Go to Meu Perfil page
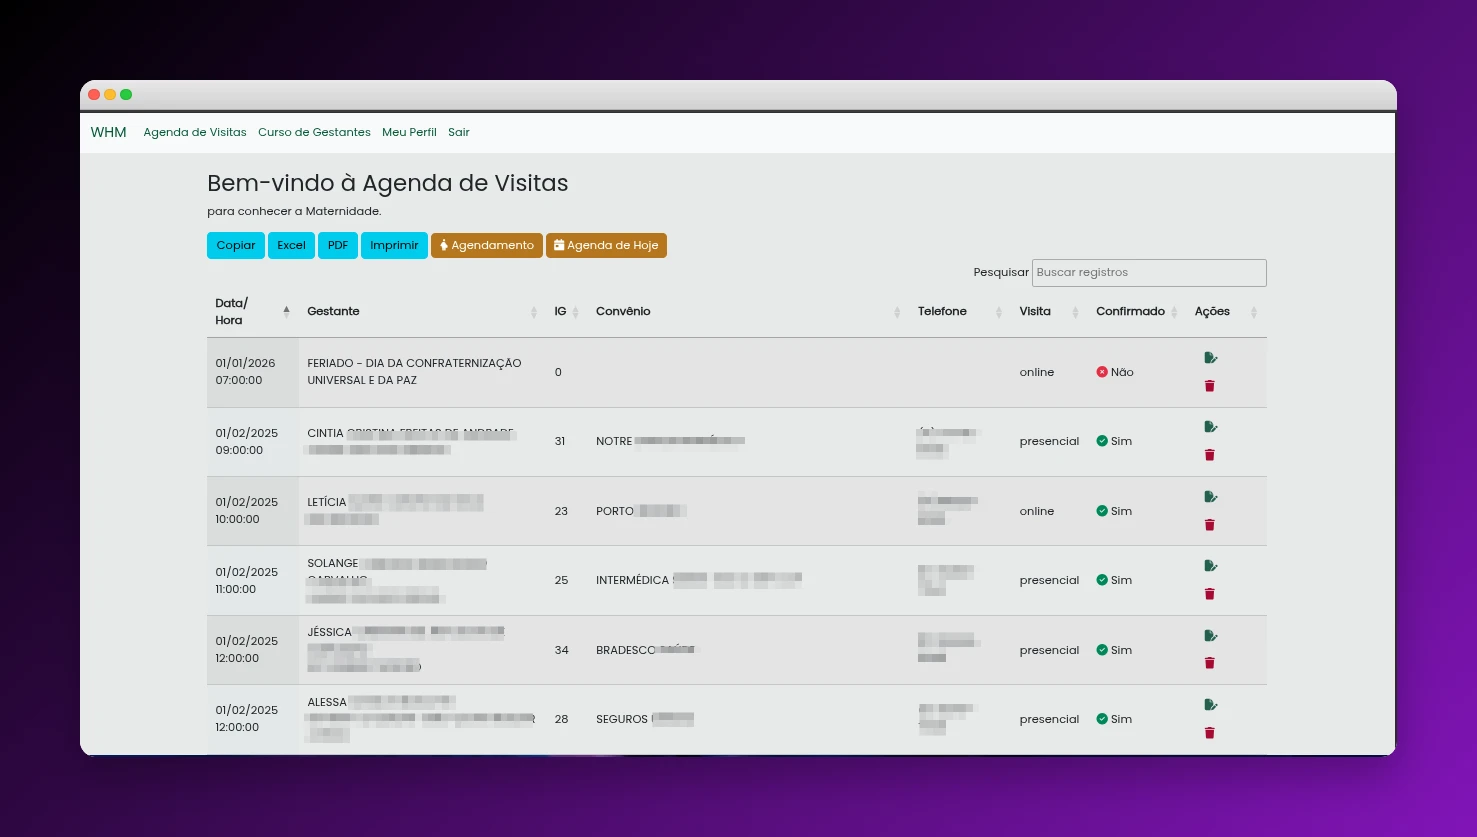1477x837 pixels. tap(409, 132)
